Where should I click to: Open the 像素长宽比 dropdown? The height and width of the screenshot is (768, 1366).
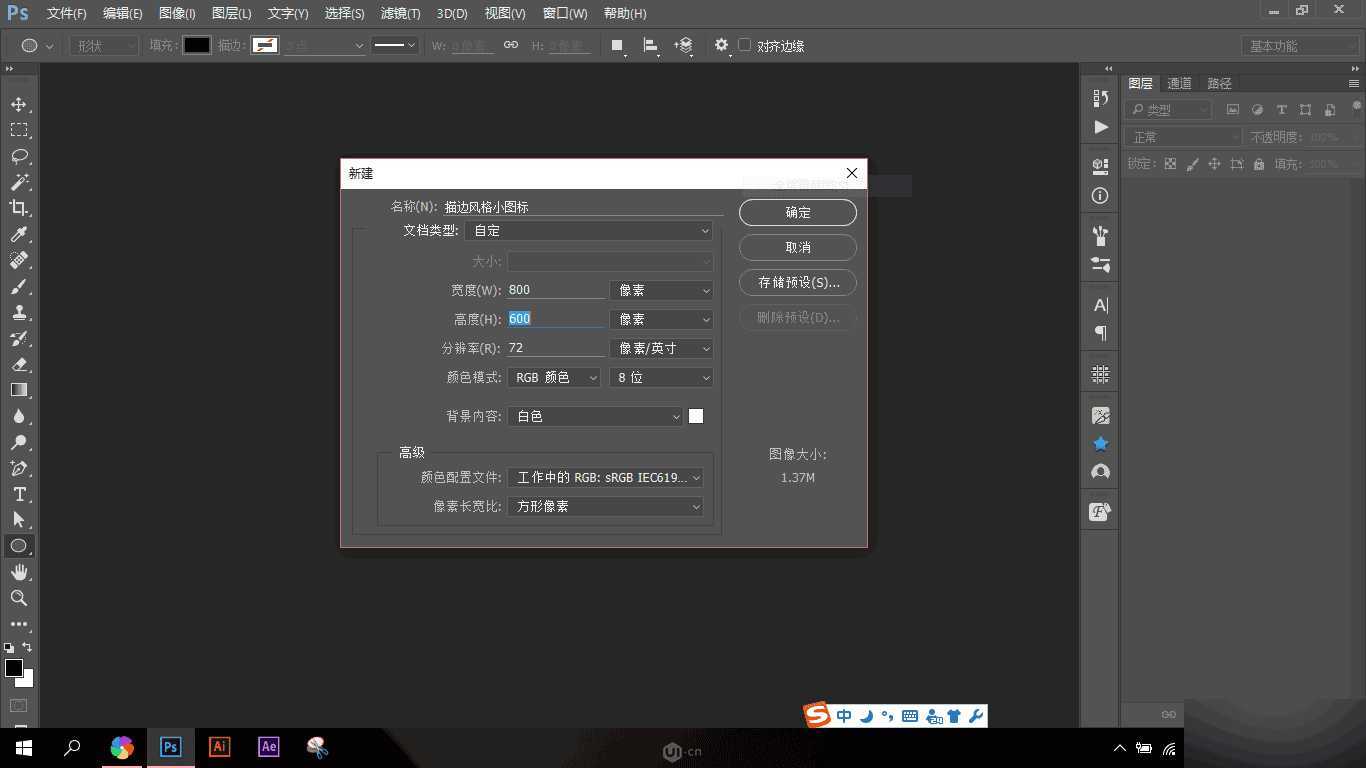tap(605, 506)
